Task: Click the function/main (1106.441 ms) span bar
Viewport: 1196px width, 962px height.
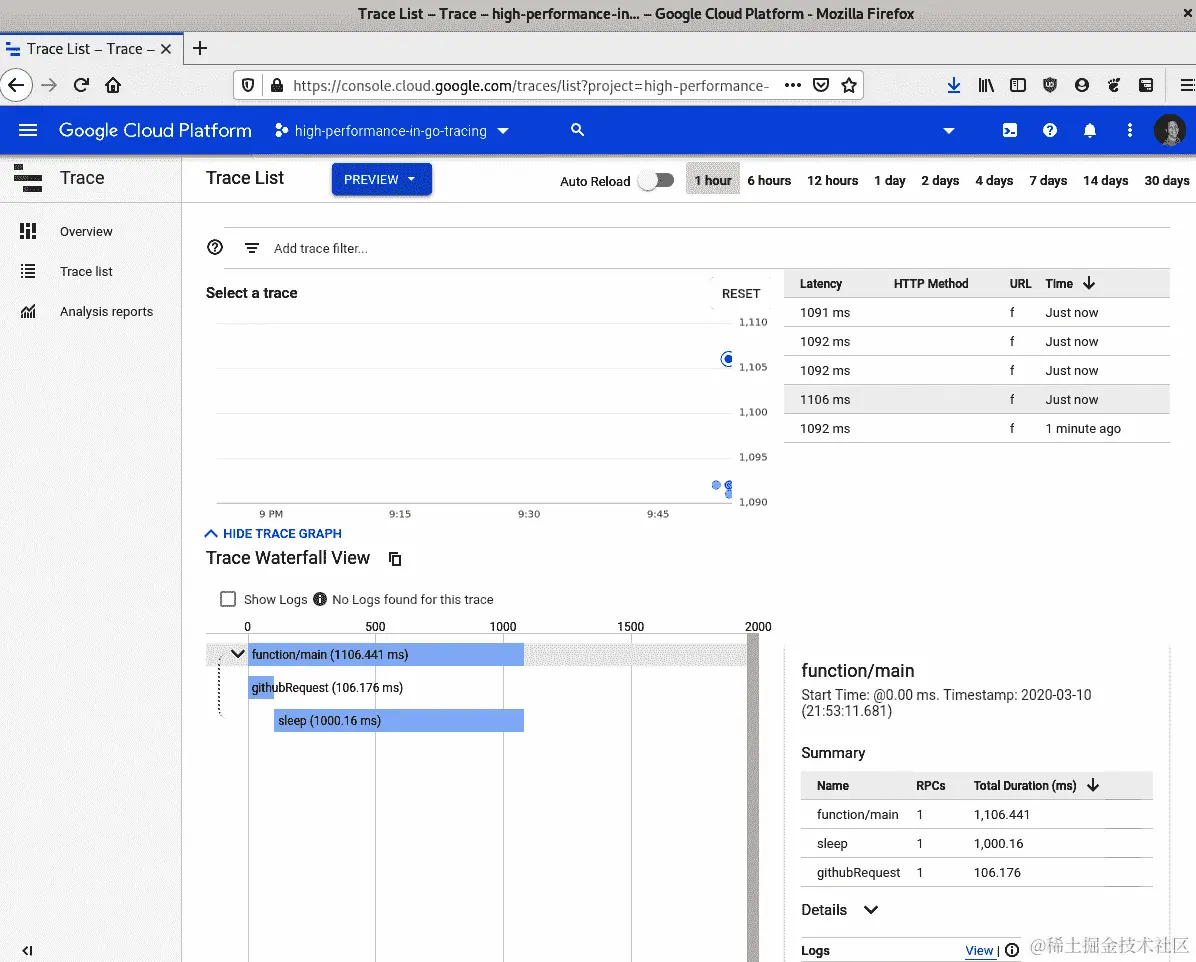Action: click(386, 655)
